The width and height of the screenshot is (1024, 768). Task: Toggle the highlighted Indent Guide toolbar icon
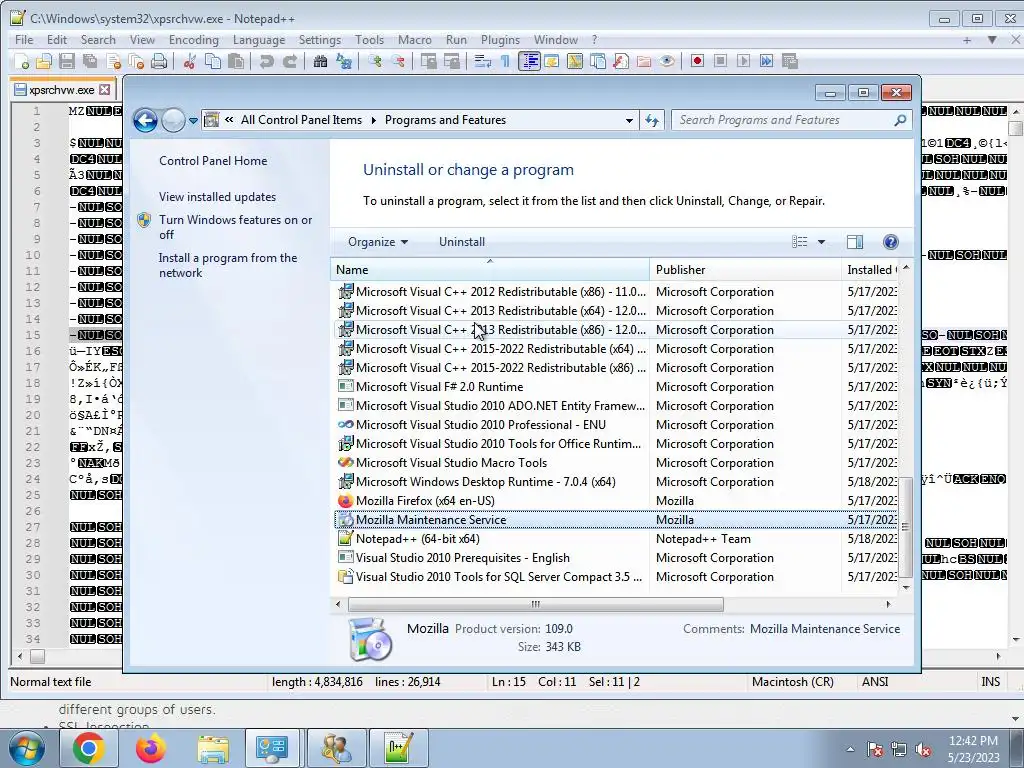coord(529,61)
